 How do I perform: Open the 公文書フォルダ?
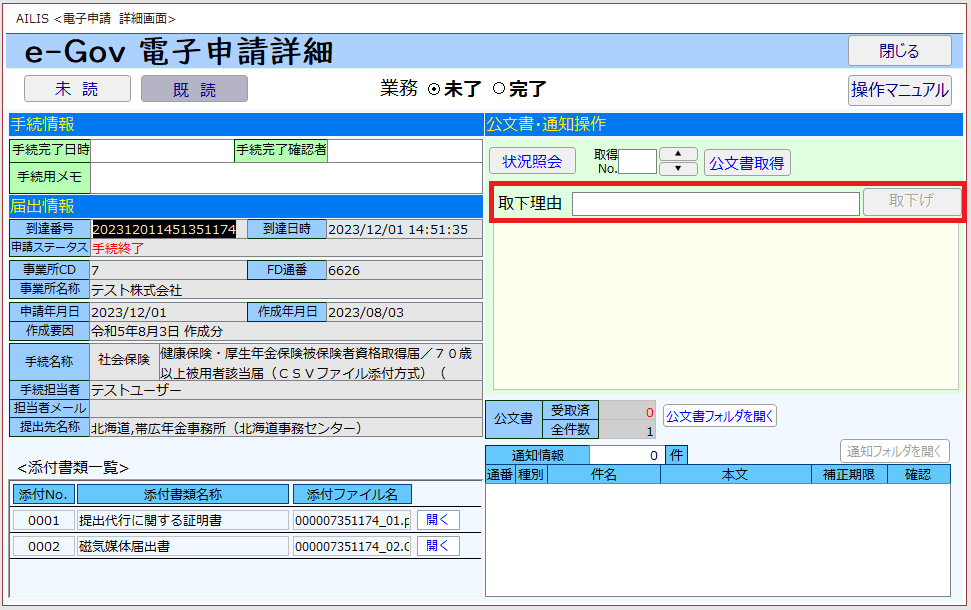(720, 415)
